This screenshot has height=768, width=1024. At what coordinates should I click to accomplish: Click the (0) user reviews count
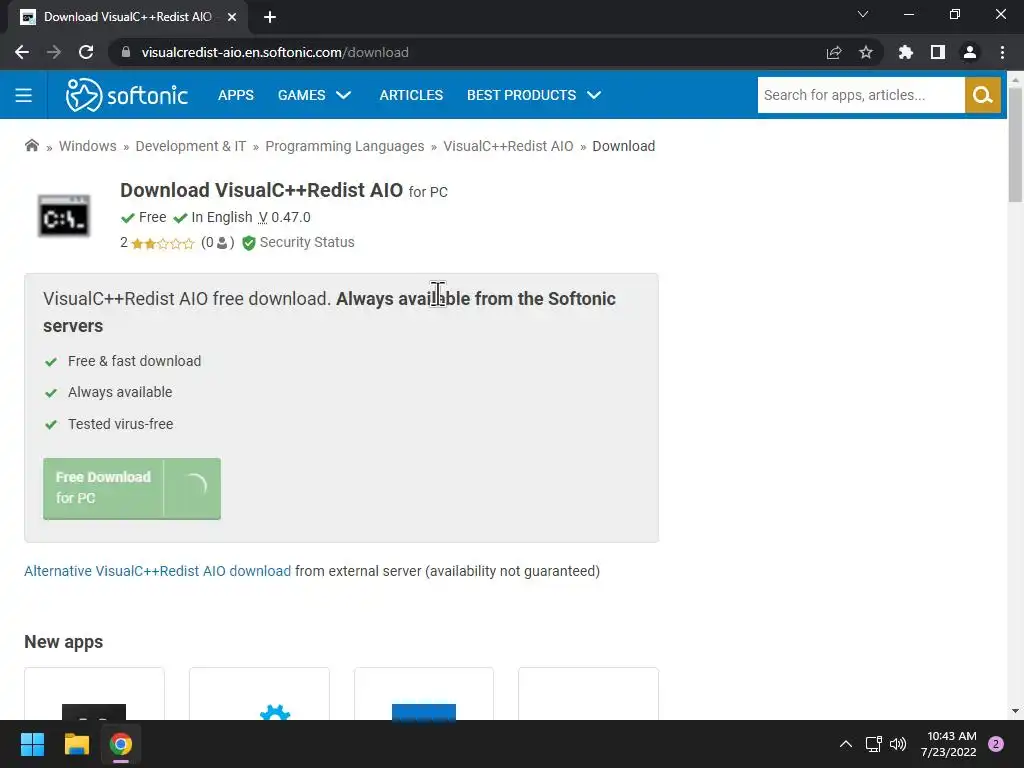click(x=217, y=243)
